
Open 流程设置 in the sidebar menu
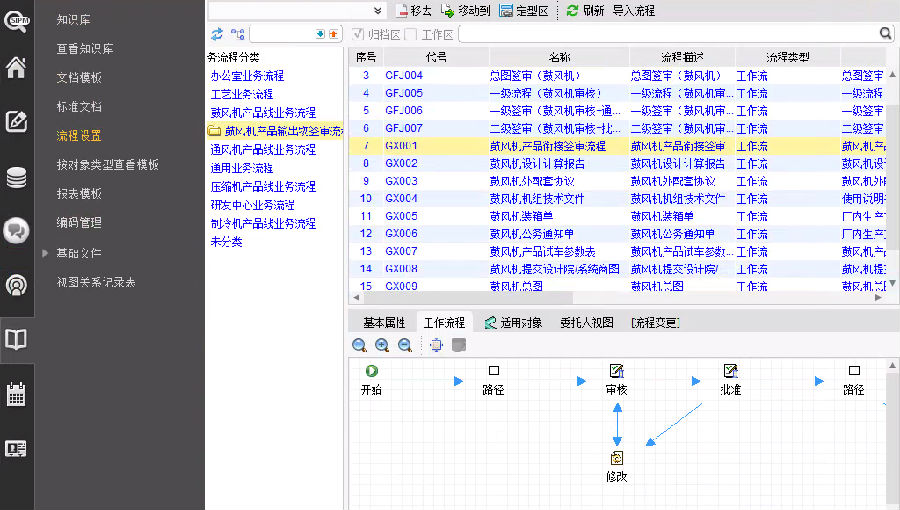[x=79, y=136]
